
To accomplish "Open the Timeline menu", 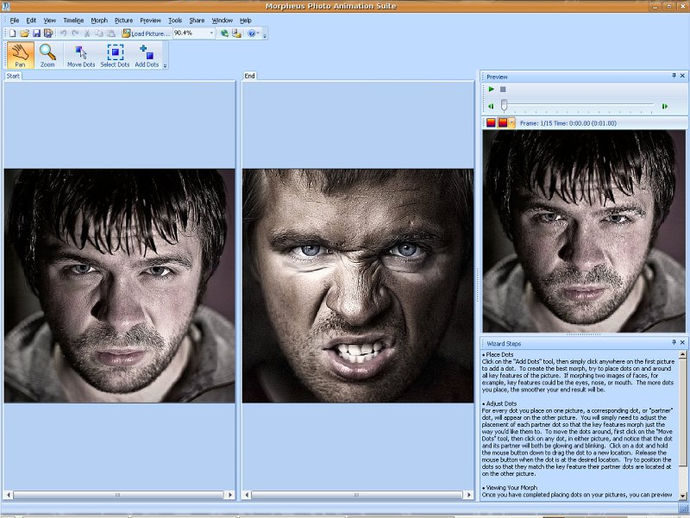I will coord(73,20).
